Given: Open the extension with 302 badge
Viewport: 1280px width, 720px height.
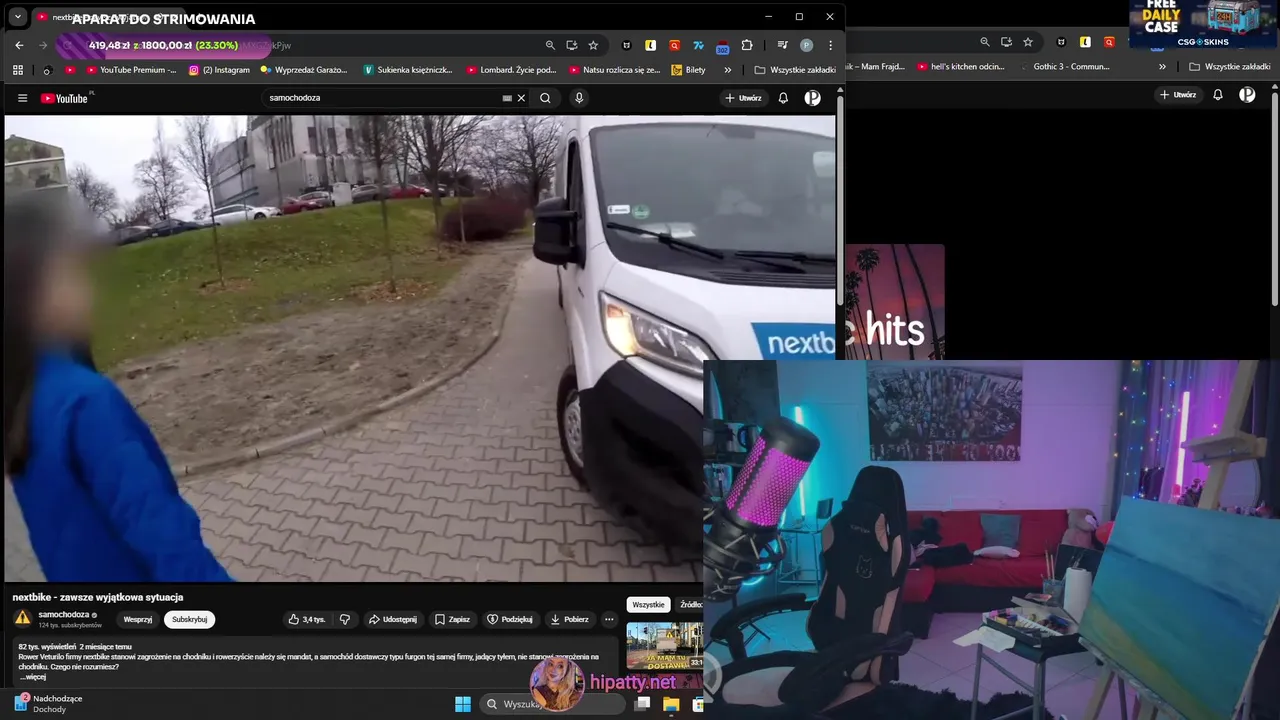Looking at the screenshot, I should pyautogui.click(x=722, y=46).
